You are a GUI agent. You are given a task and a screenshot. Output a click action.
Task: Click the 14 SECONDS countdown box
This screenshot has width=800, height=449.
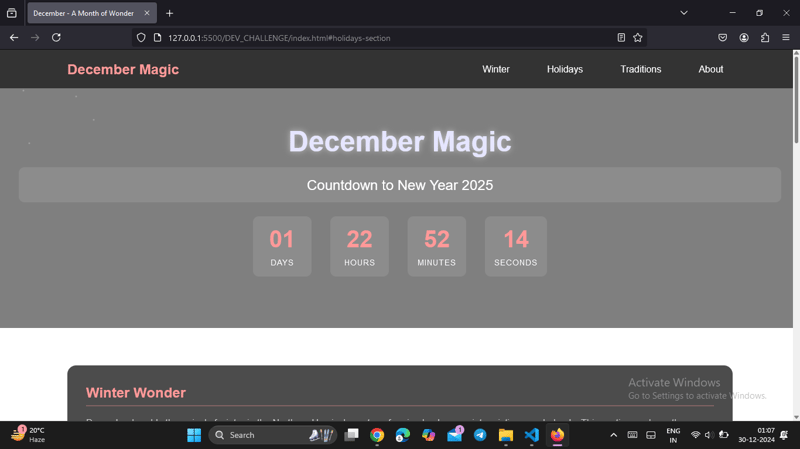[x=516, y=246]
